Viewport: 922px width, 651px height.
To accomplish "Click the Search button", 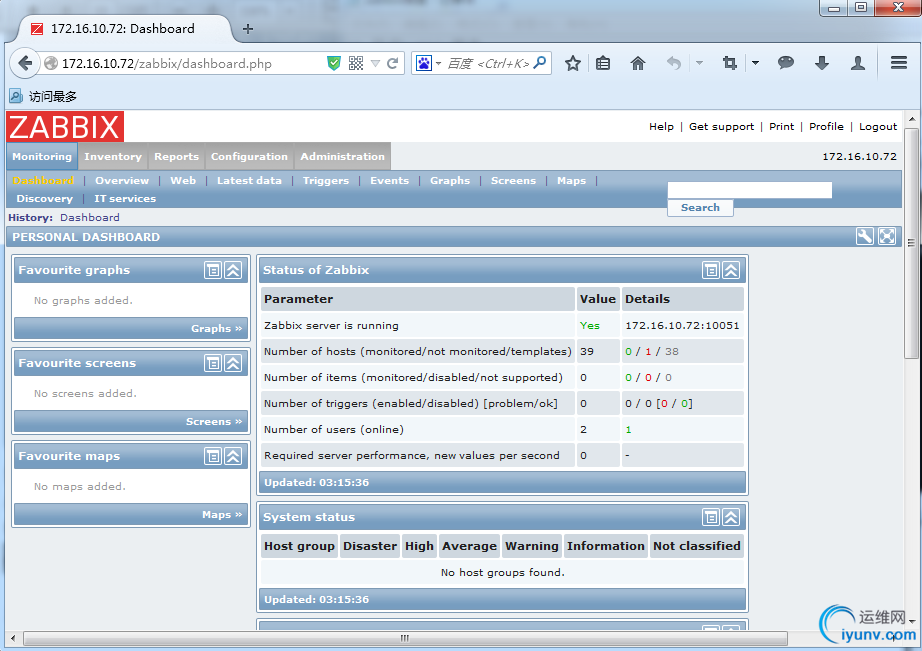I will pos(700,208).
